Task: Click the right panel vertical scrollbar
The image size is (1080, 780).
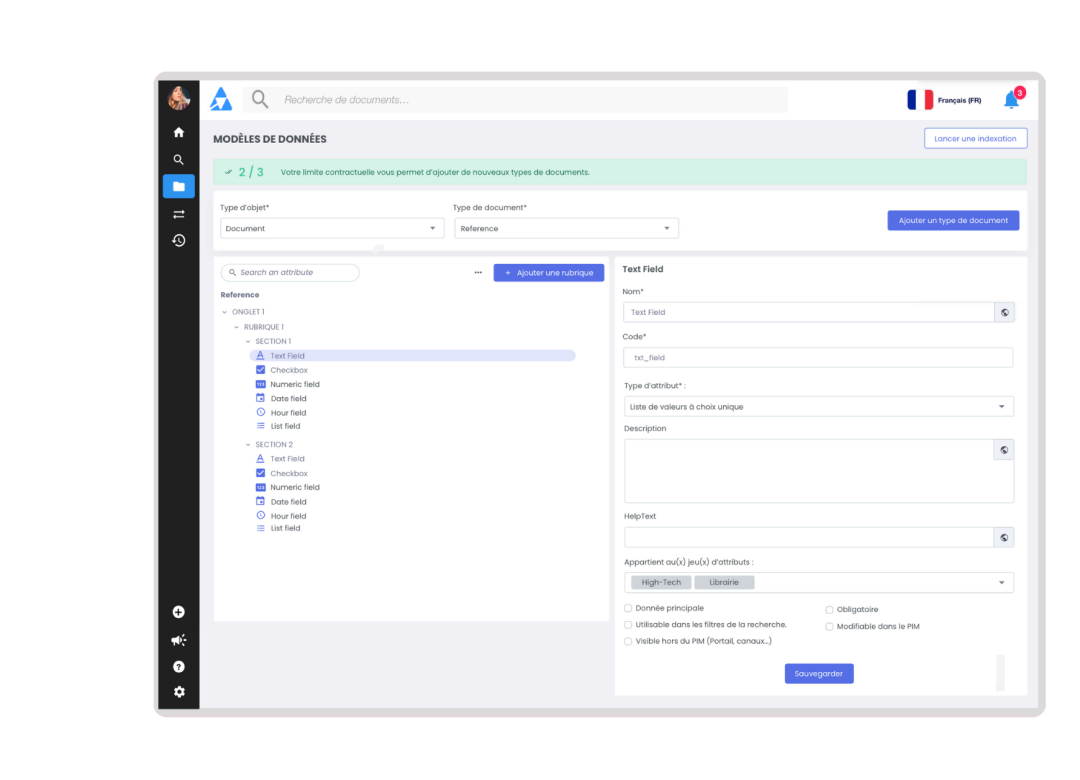Action: point(1000,672)
